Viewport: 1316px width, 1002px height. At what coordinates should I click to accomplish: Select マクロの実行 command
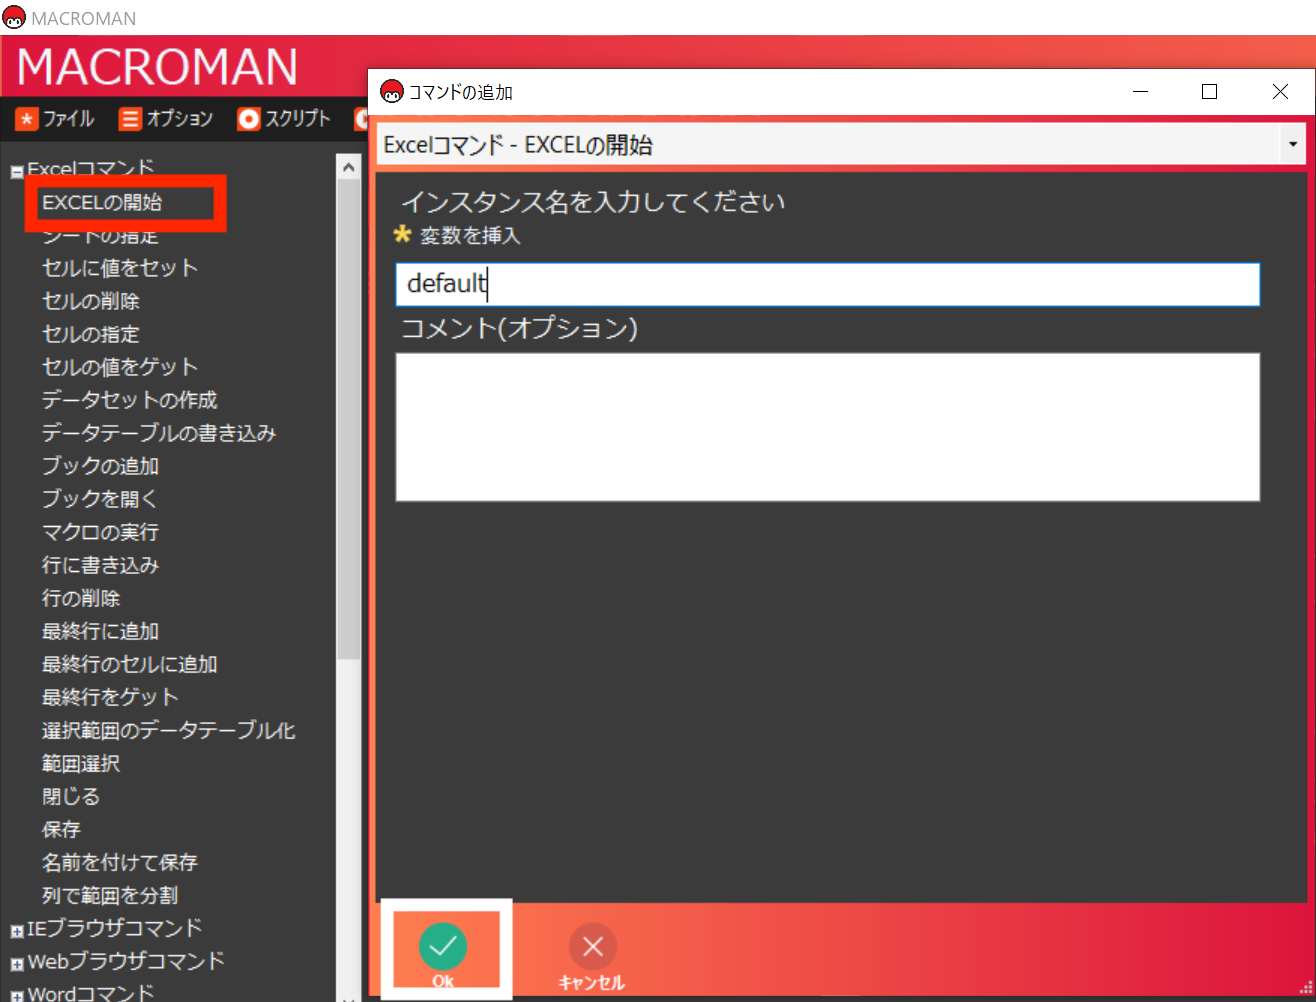pyautogui.click(x=100, y=532)
